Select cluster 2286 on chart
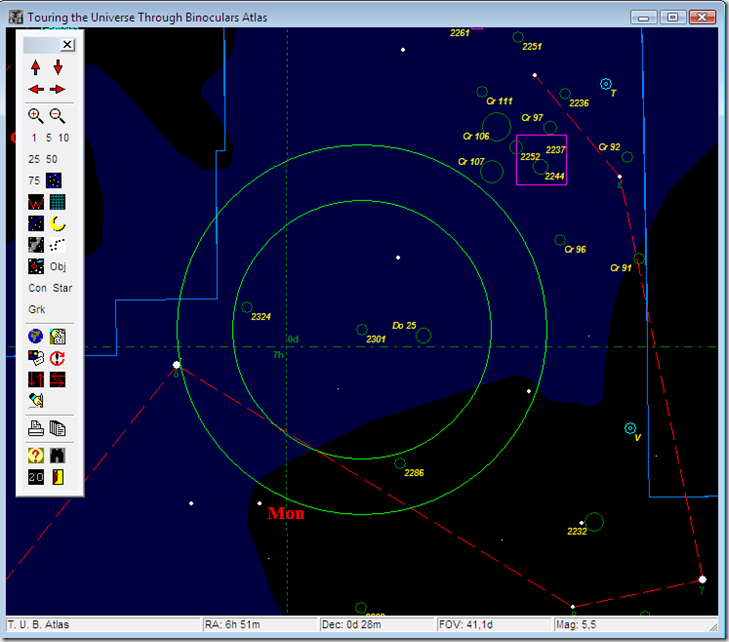This screenshot has height=642, width=729. click(400, 463)
